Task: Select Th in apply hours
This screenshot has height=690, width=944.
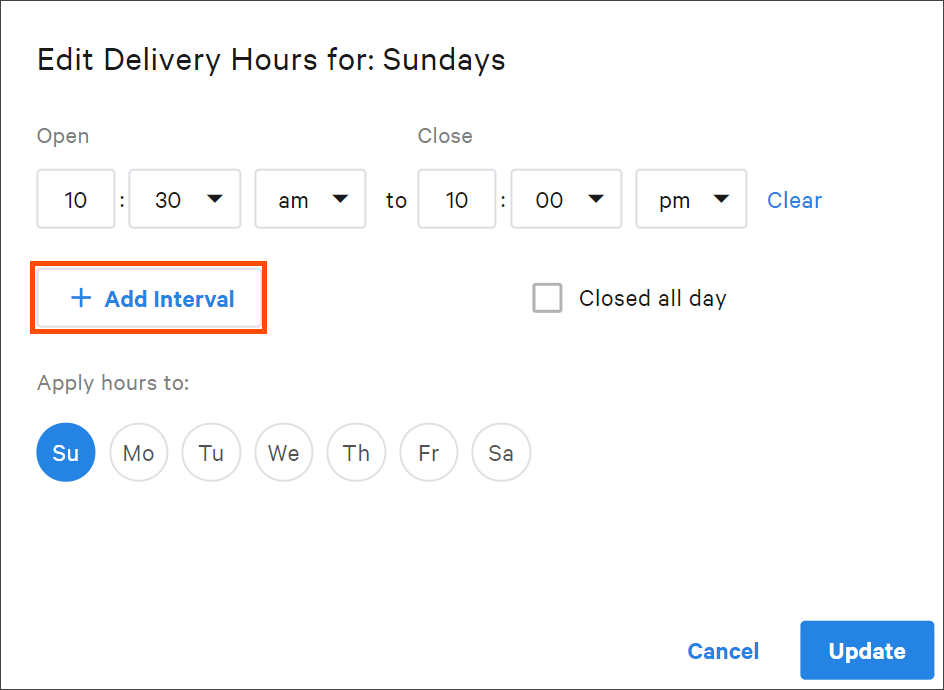Action: pos(356,452)
